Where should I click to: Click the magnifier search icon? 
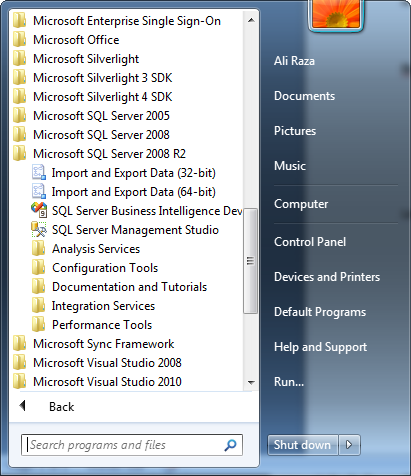tap(230, 445)
